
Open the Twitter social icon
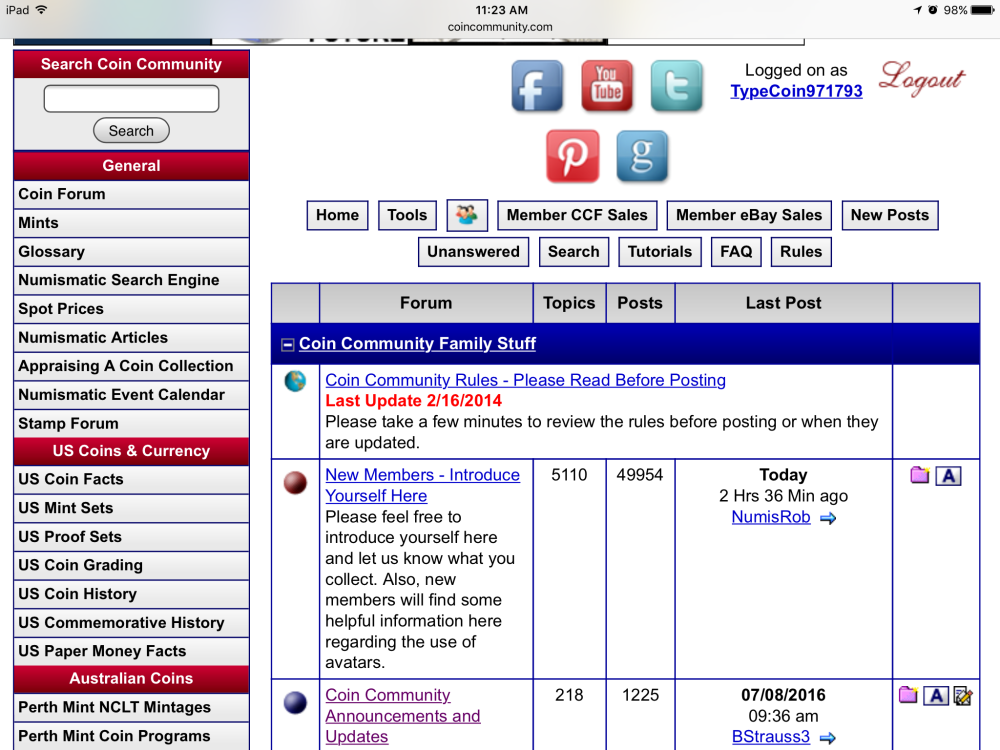point(677,86)
